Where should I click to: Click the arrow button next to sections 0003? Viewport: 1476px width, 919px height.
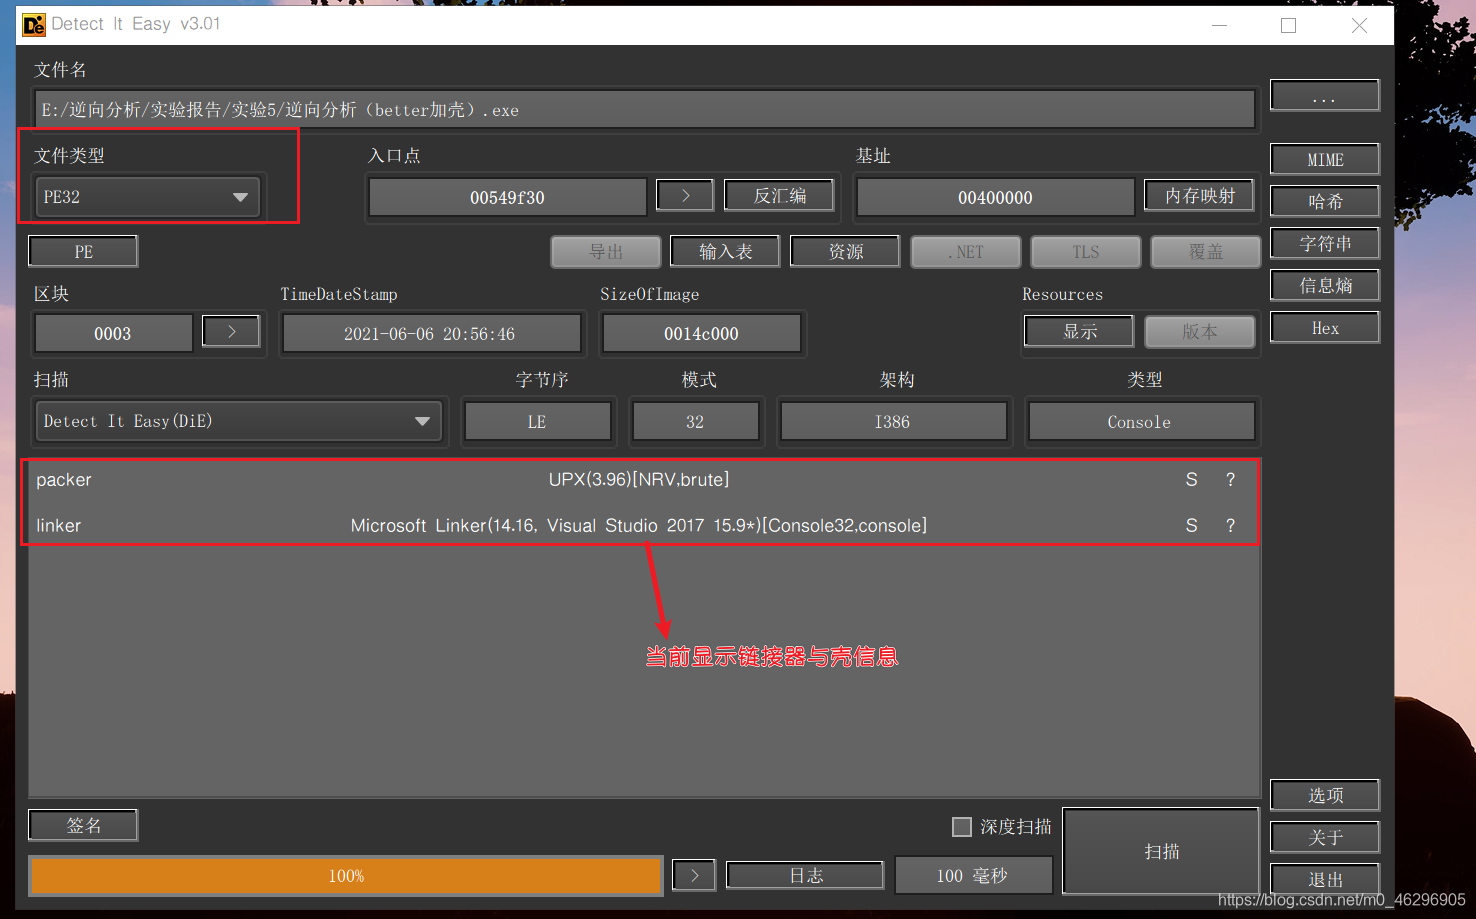point(231,331)
